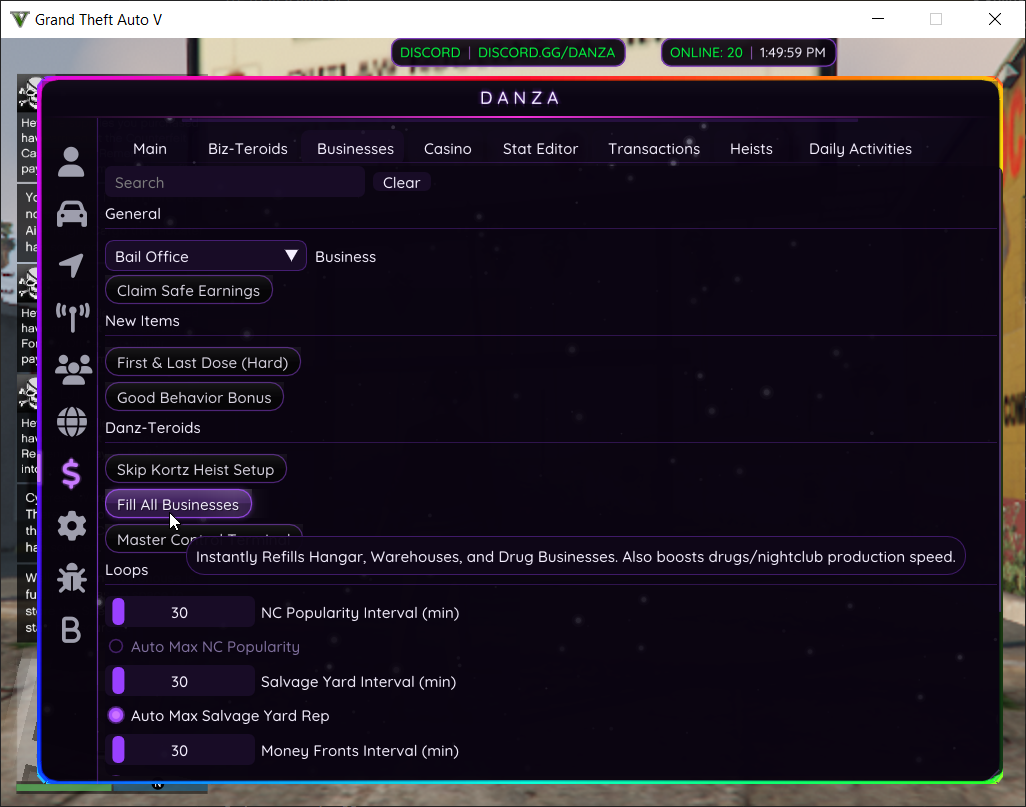The width and height of the screenshot is (1026, 807).
Task: Switch to the Stat Editor tab
Action: pos(540,149)
